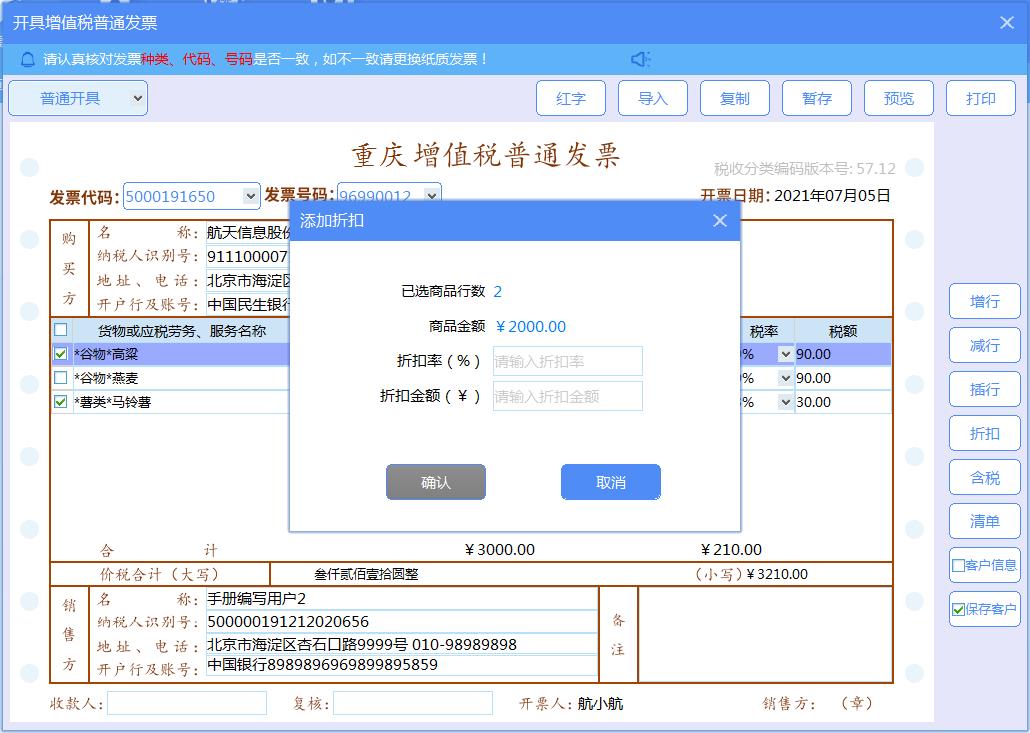Open the 清单 list function
1030x733 pixels.
pyautogui.click(x=984, y=521)
